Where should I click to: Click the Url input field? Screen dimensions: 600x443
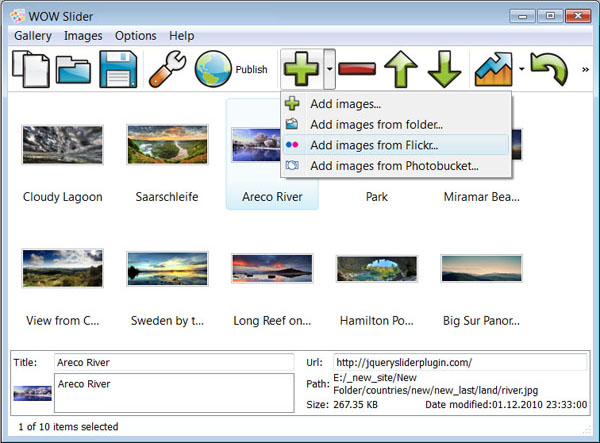[x=460, y=362]
